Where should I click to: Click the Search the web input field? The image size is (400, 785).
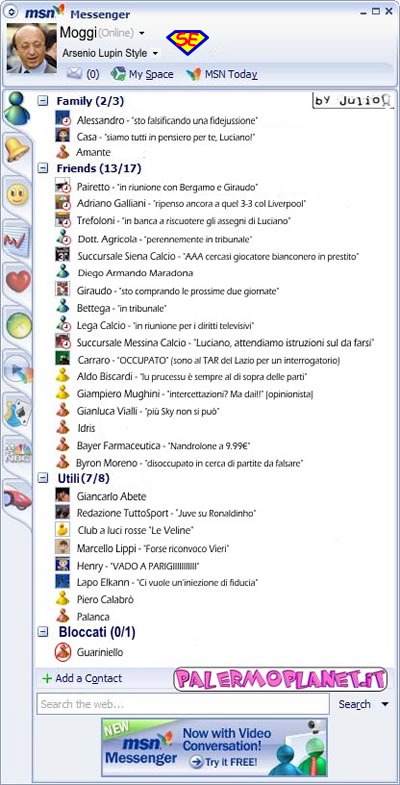183,704
